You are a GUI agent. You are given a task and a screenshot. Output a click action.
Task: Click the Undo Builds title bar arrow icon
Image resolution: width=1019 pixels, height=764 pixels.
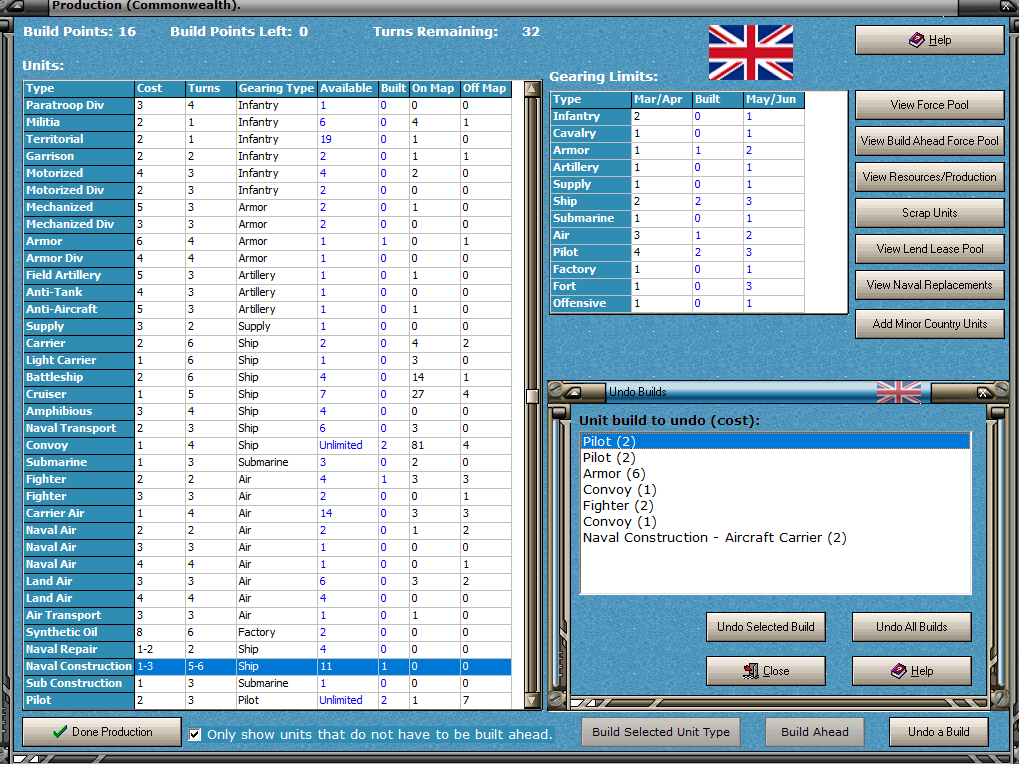point(573,393)
